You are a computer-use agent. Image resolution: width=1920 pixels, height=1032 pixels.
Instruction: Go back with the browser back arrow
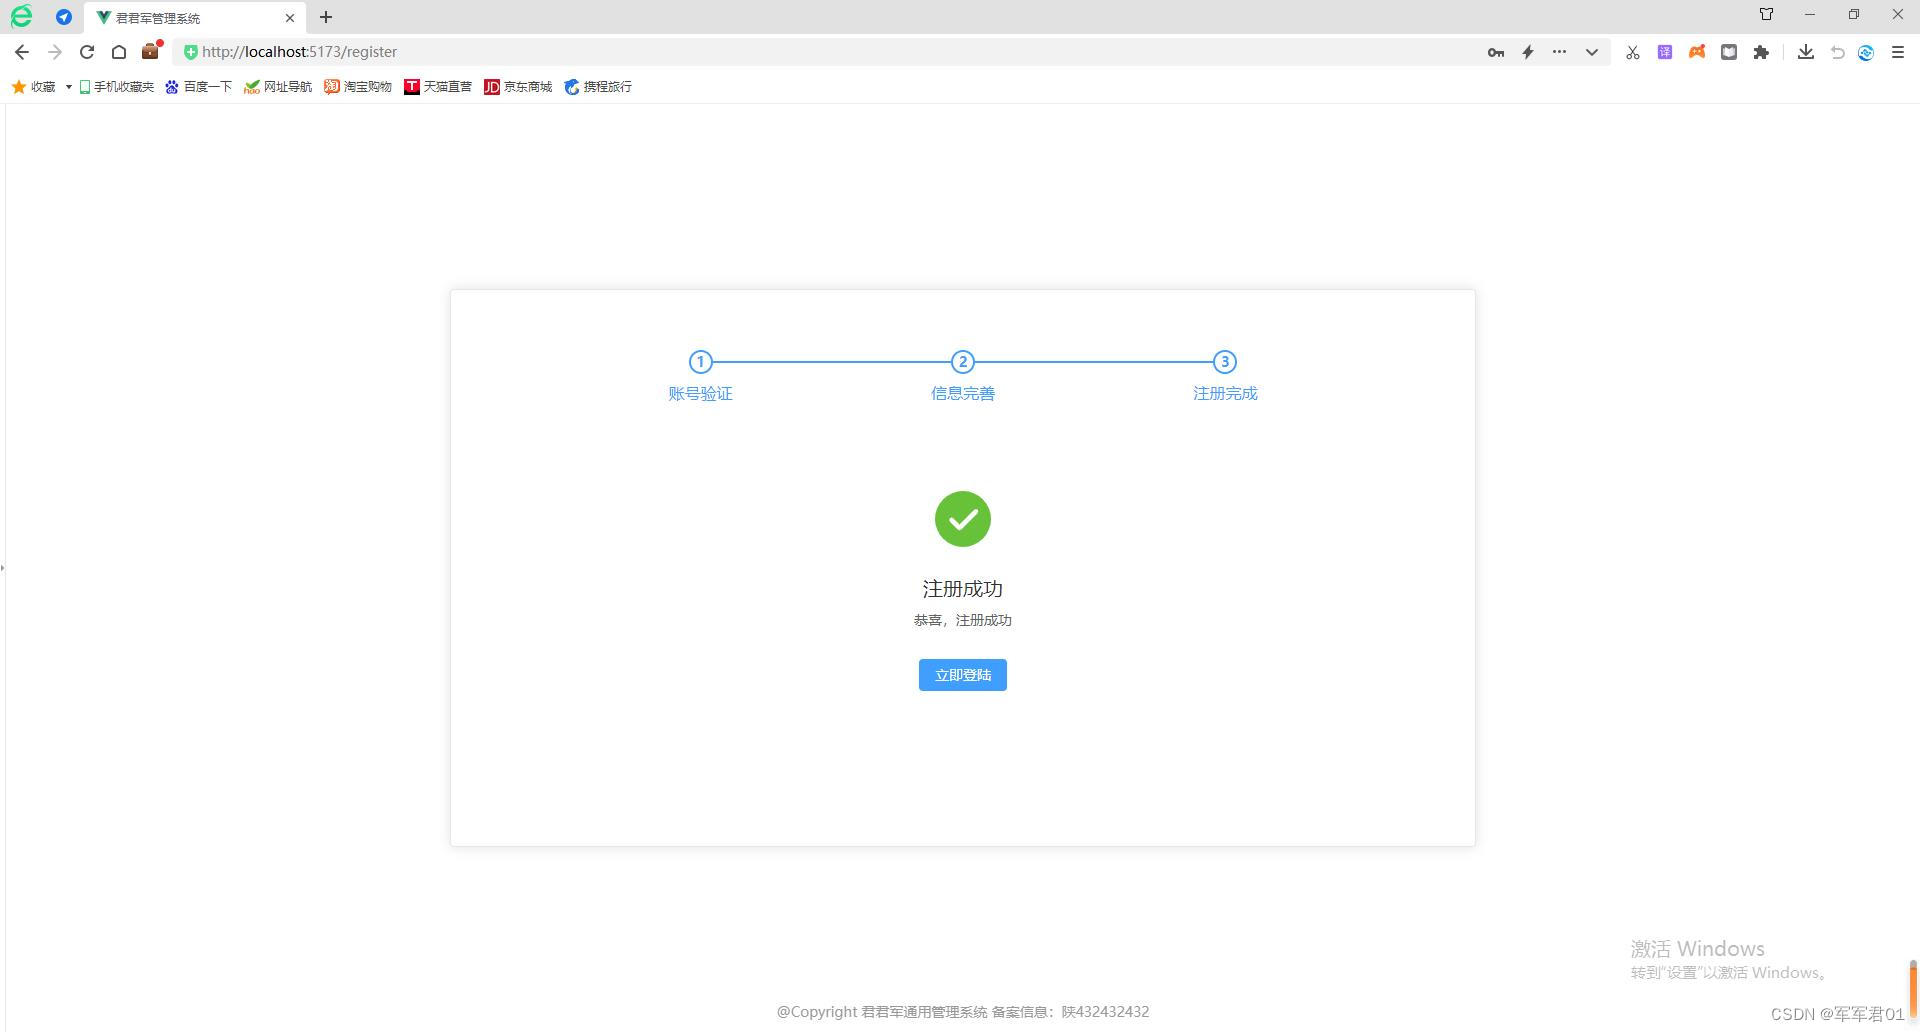22,52
